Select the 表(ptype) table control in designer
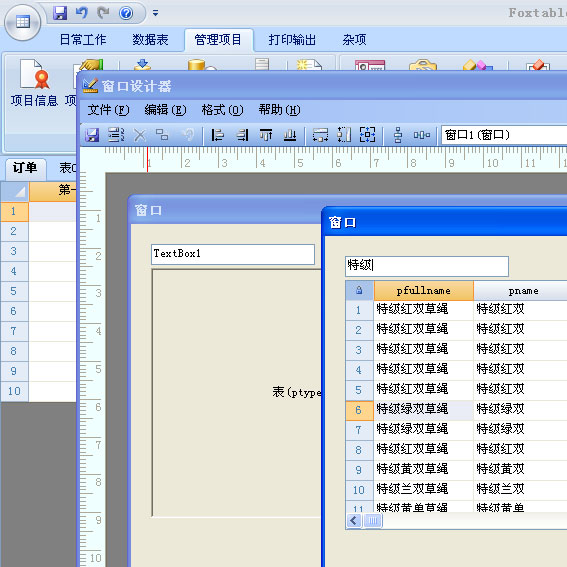The width and height of the screenshot is (567, 567). [x=236, y=393]
